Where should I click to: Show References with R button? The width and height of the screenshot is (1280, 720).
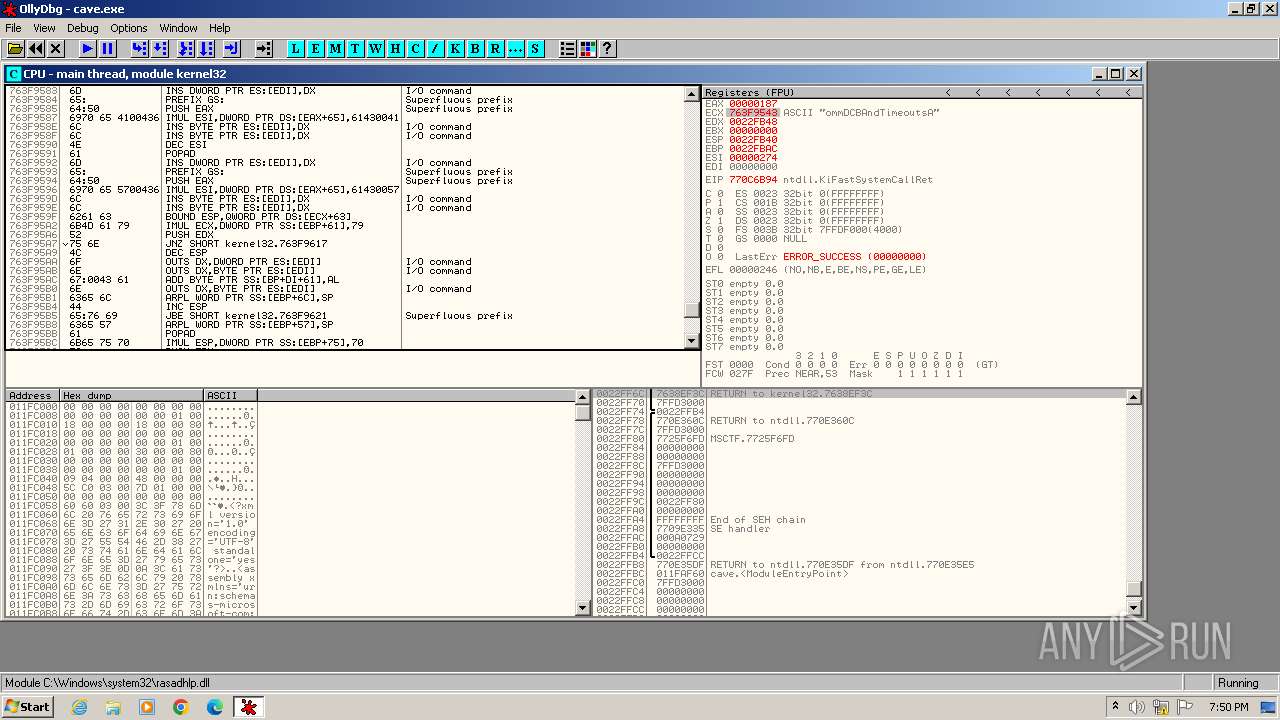[x=496, y=48]
